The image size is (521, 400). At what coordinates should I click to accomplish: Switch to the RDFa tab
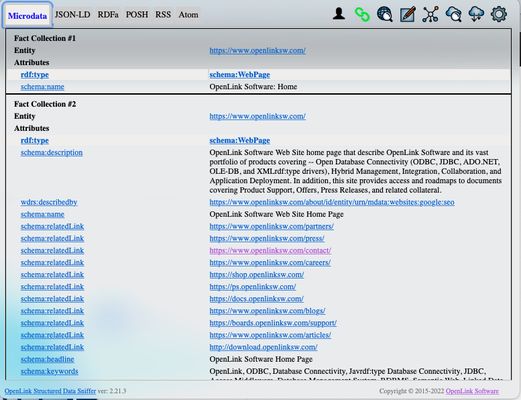click(x=108, y=15)
